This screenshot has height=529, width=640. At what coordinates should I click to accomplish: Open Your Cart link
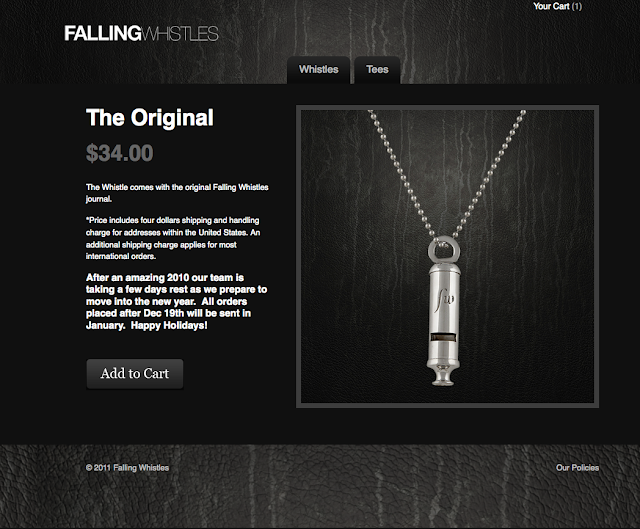click(551, 6)
